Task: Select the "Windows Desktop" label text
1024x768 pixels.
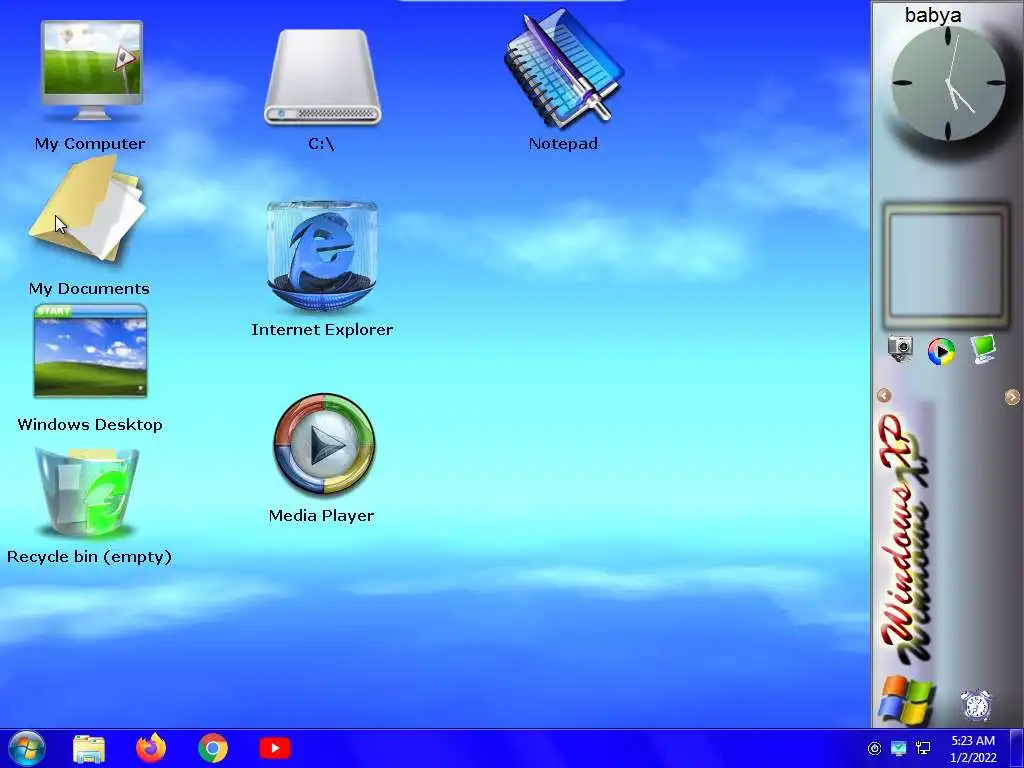Action: pos(90,424)
